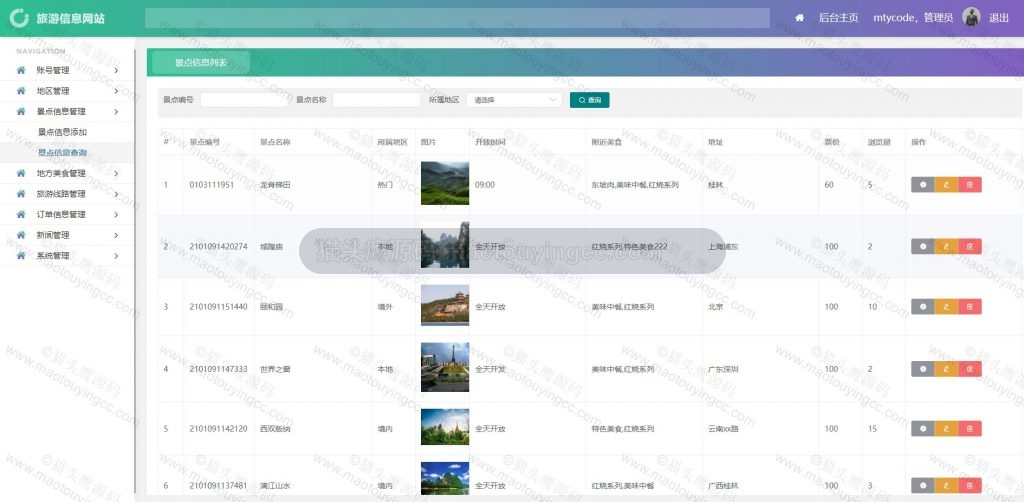Click the site logo icon

tap(20, 18)
